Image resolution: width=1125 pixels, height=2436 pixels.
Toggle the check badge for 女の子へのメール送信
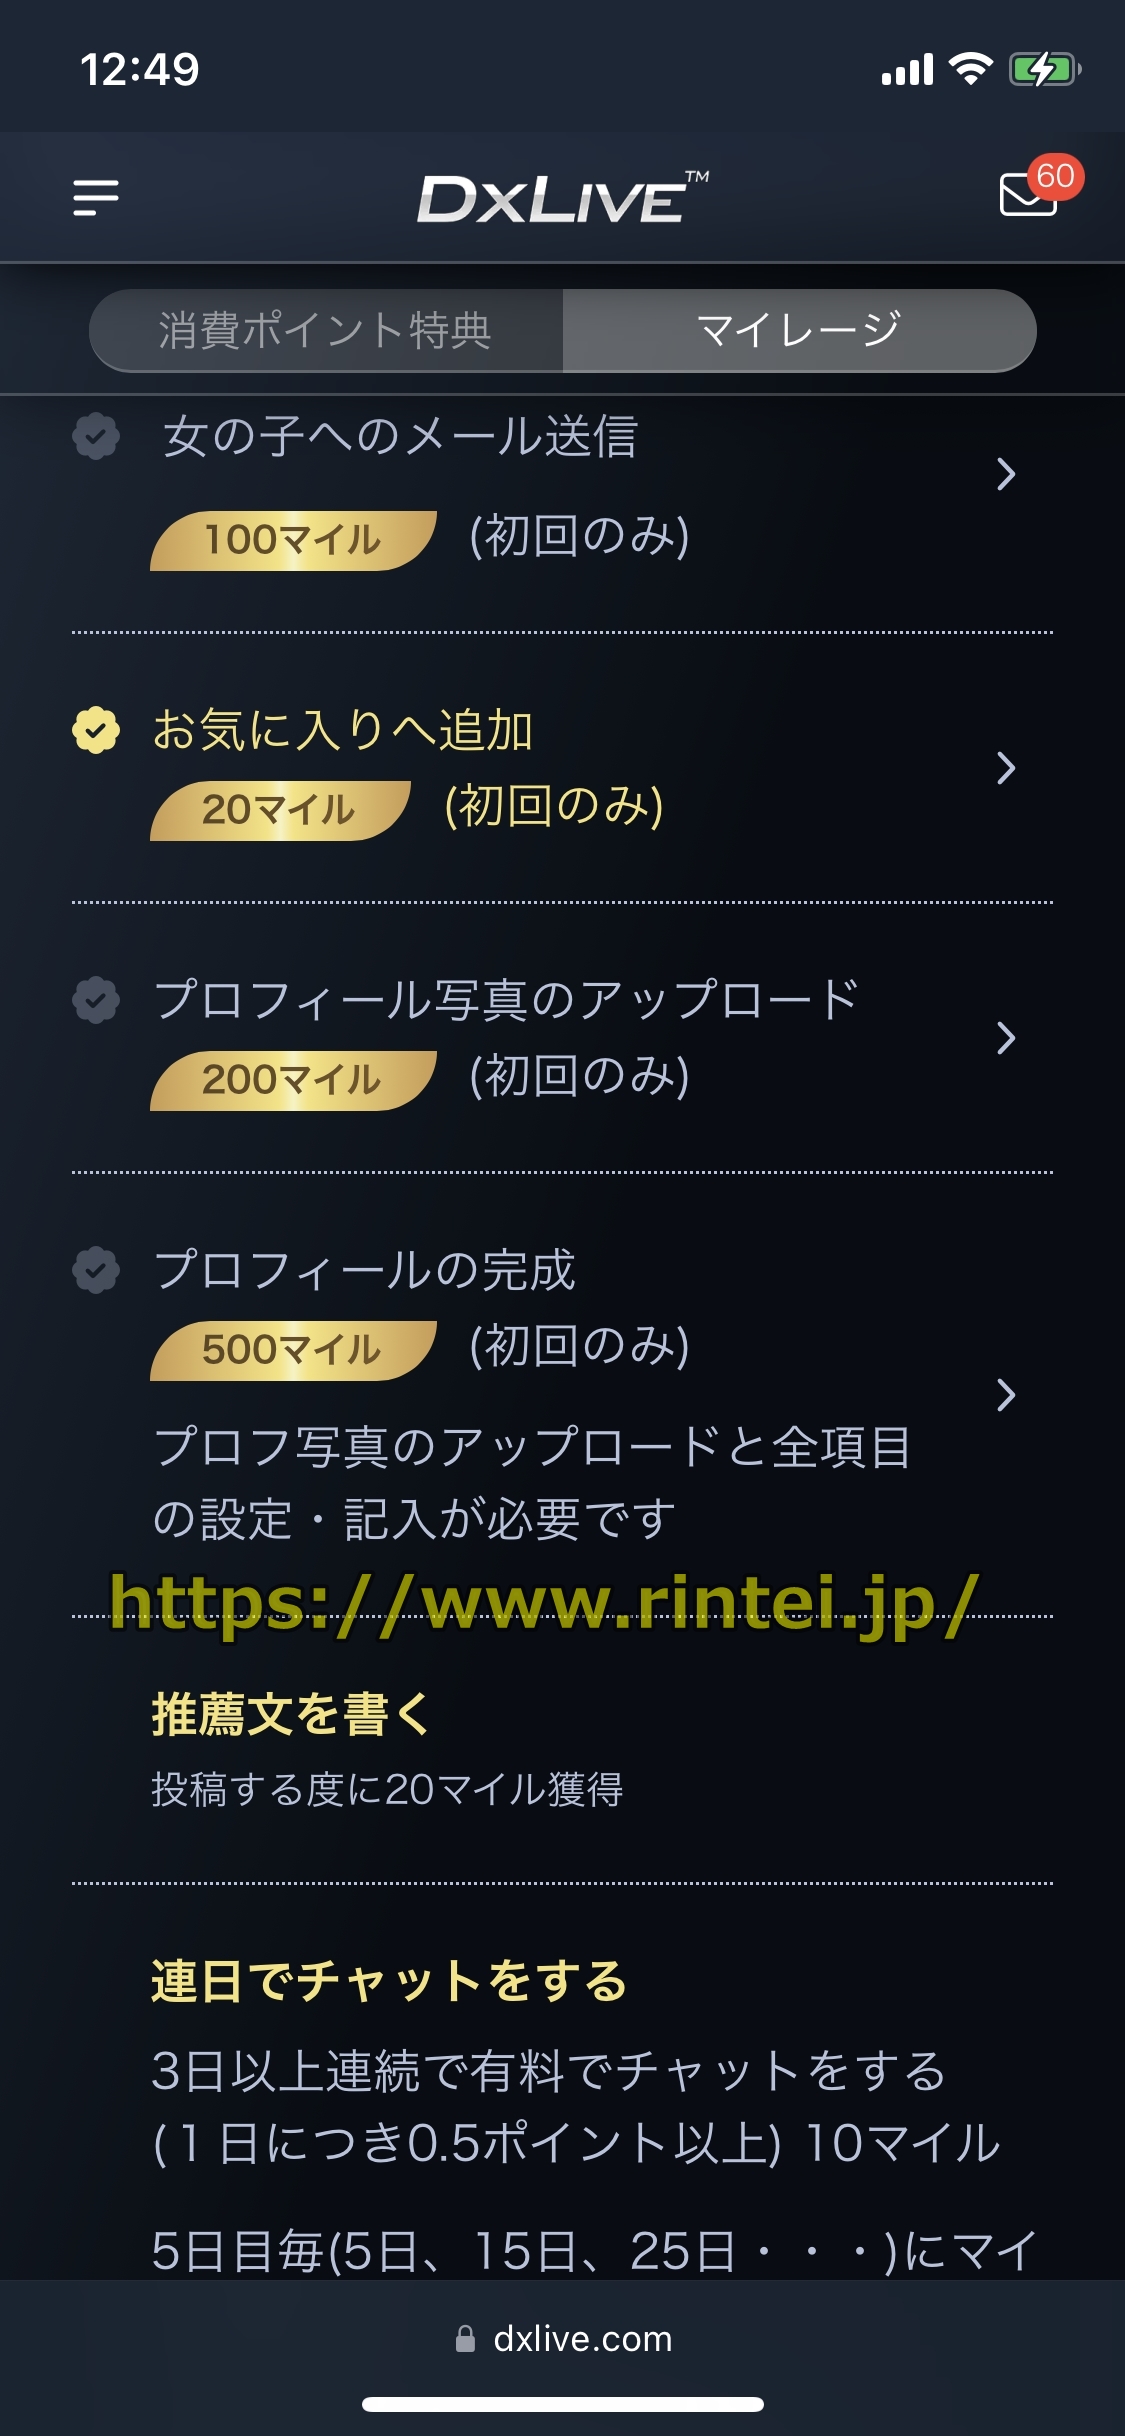[96, 436]
